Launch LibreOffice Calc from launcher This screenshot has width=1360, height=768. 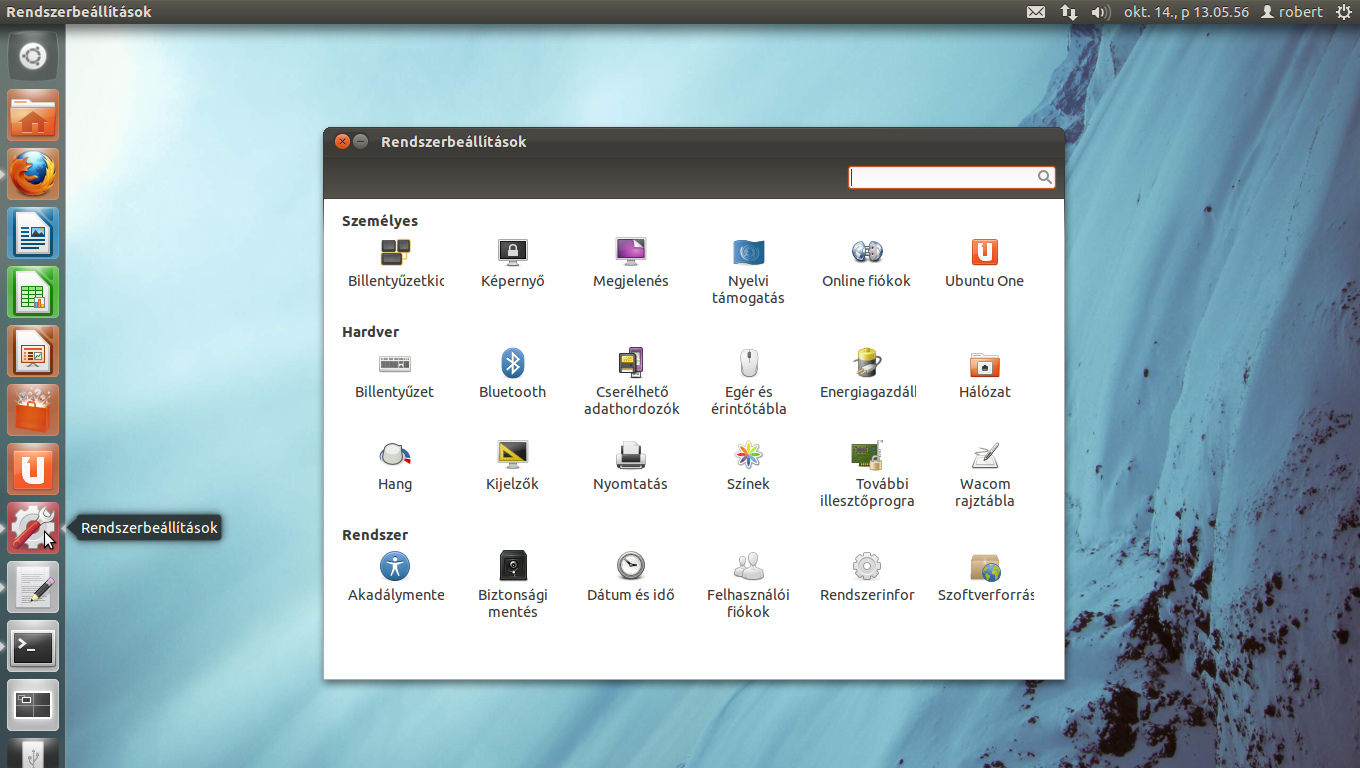tap(33, 292)
